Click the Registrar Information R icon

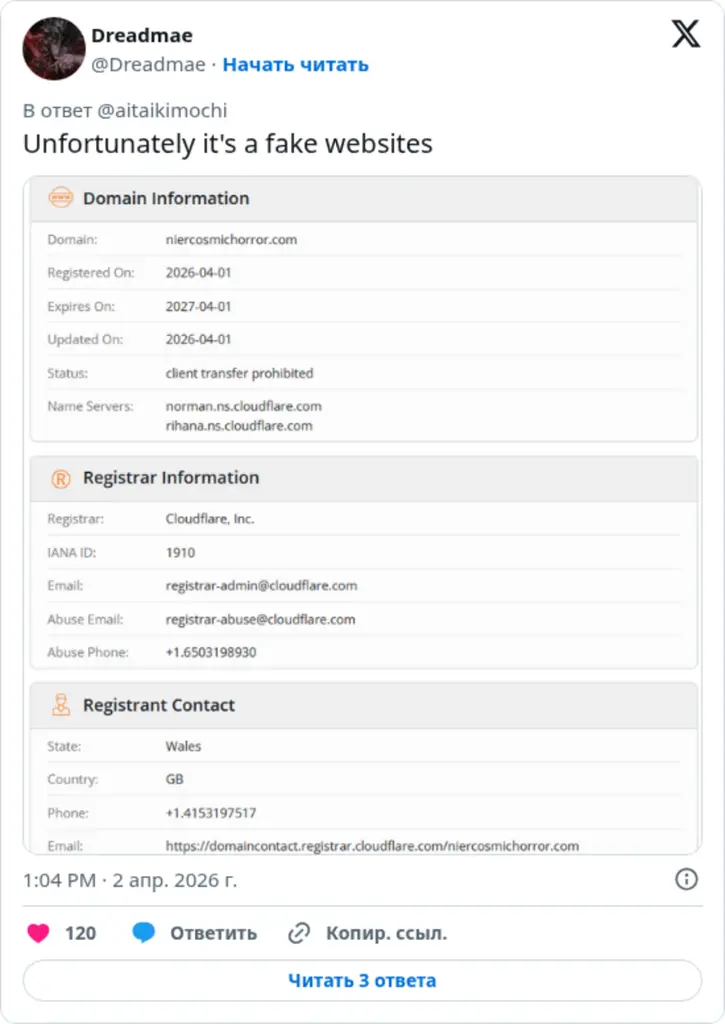60,478
